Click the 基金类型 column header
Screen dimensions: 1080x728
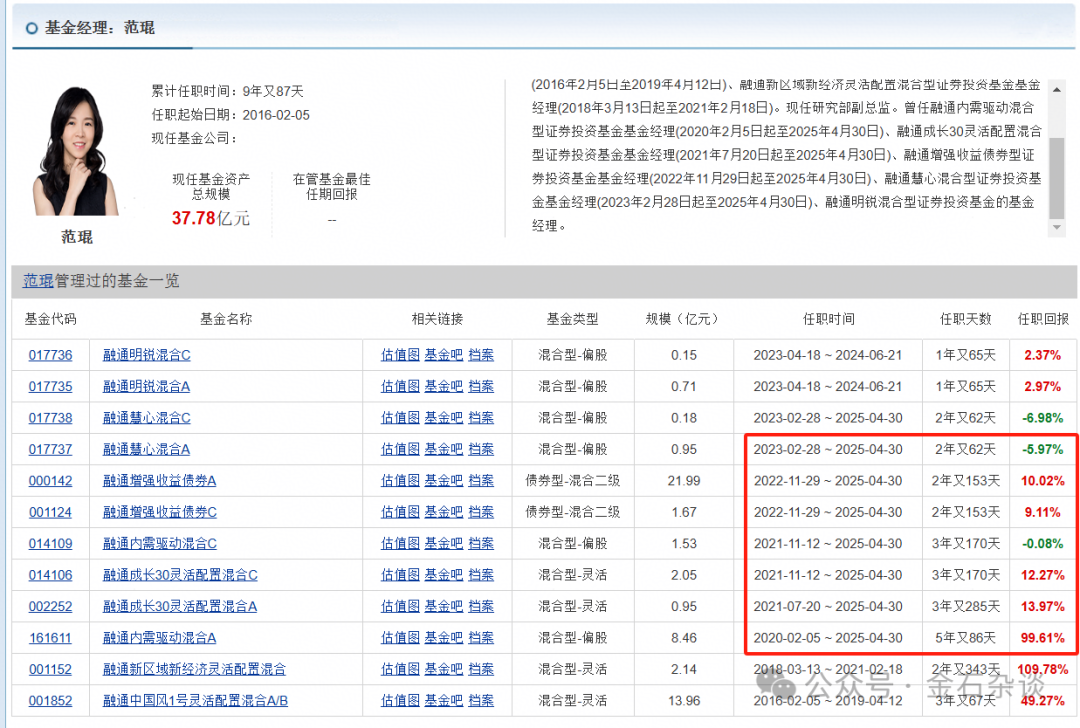coord(572,319)
